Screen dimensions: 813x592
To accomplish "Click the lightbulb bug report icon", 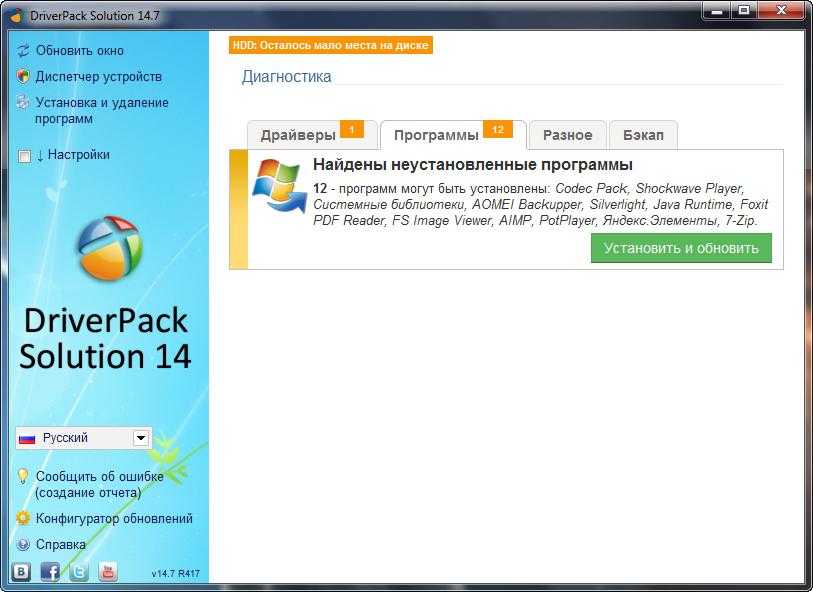I will (22, 476).
